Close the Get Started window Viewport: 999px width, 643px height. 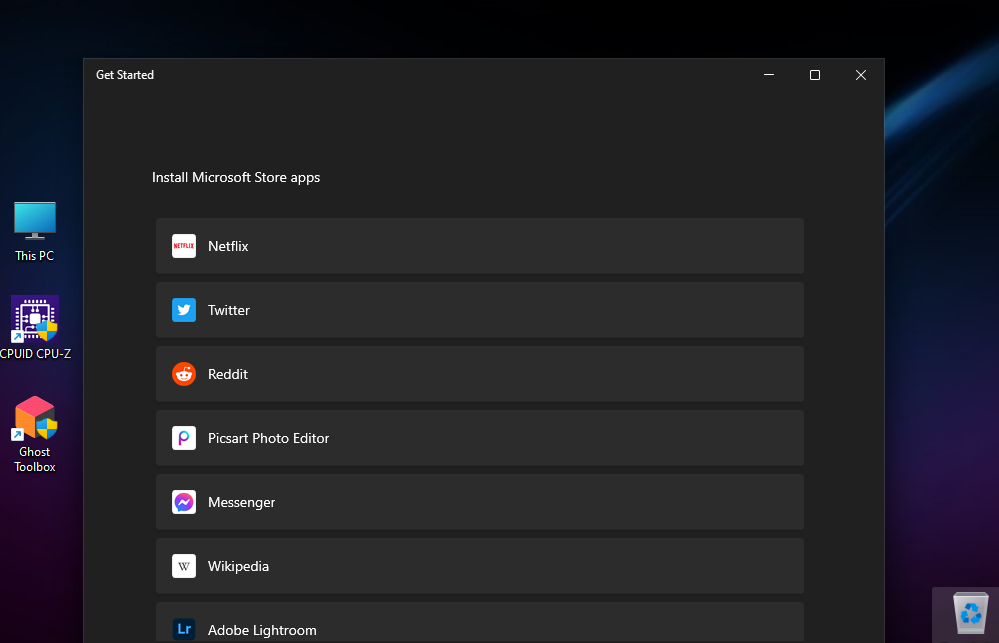861,75
